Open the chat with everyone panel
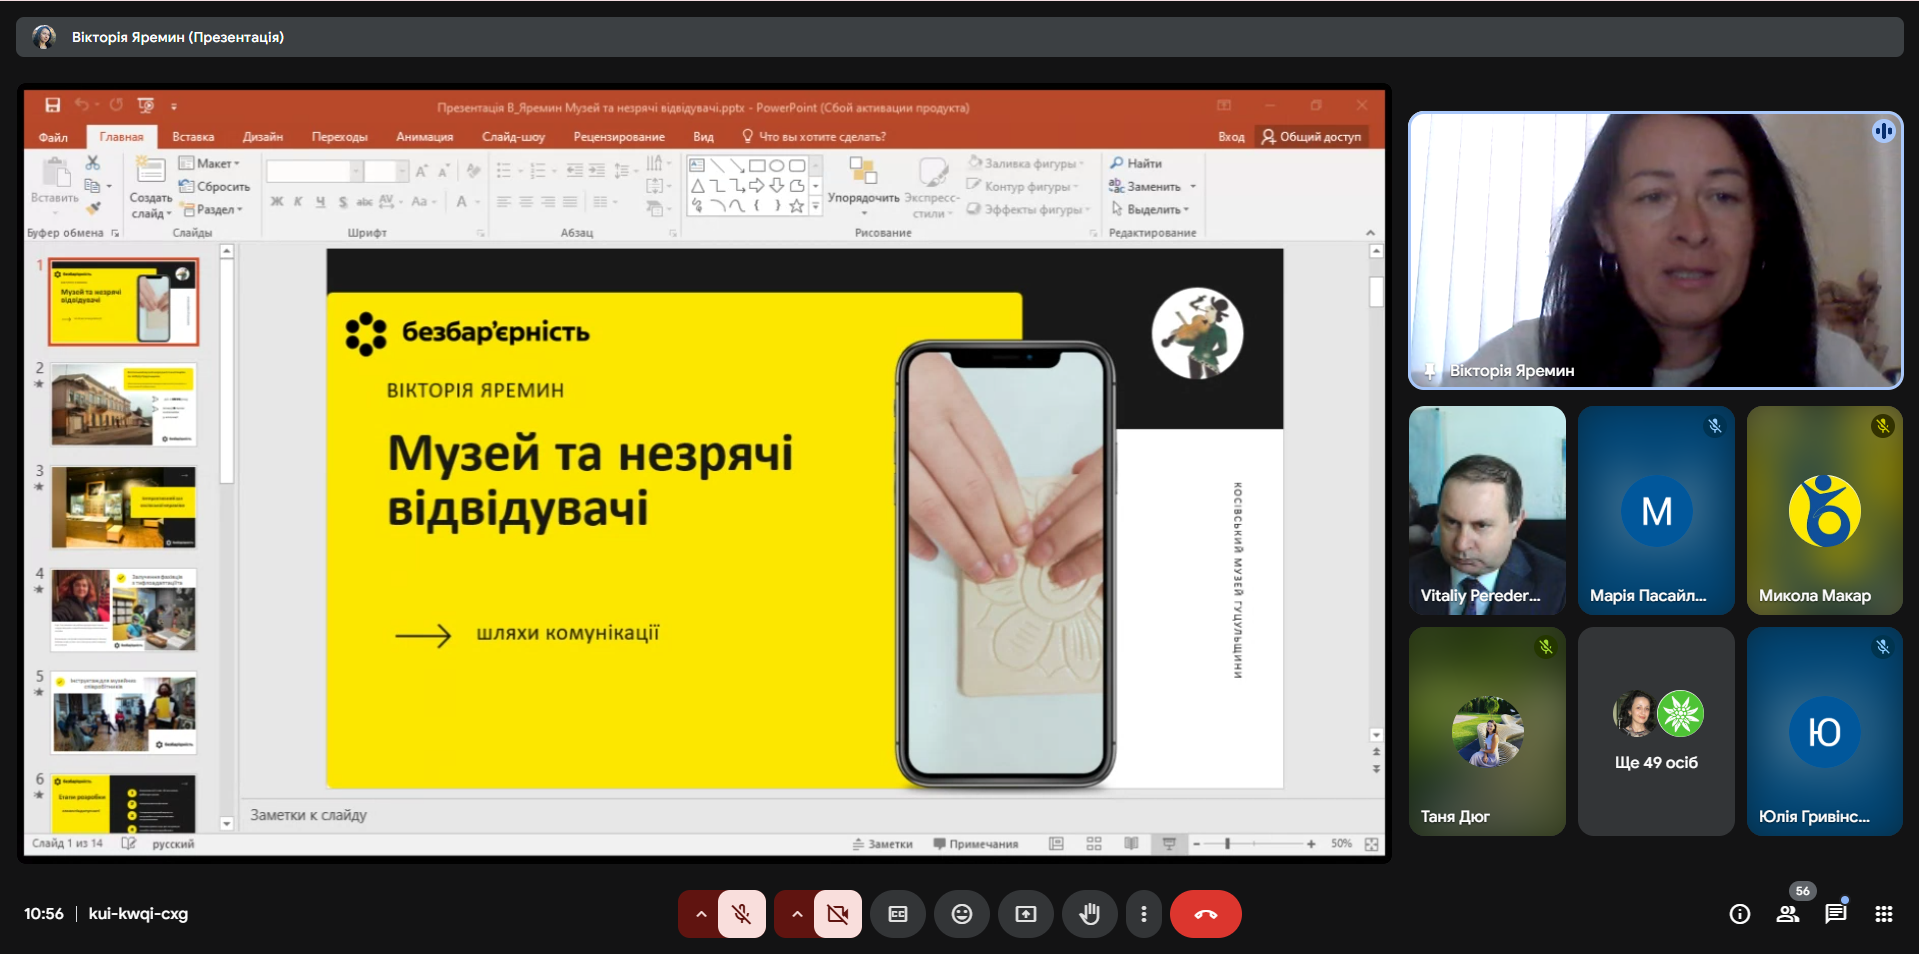 pyautogui.click(x=1835, y=914)
